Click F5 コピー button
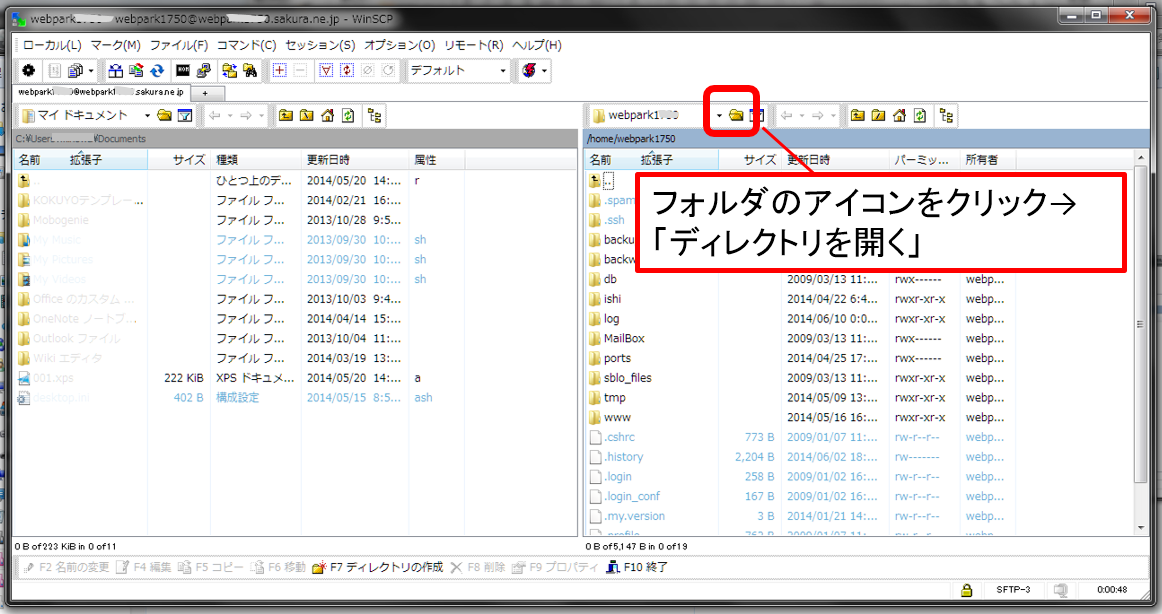This screenshot has width=1162, height=614. click(210, 567)
